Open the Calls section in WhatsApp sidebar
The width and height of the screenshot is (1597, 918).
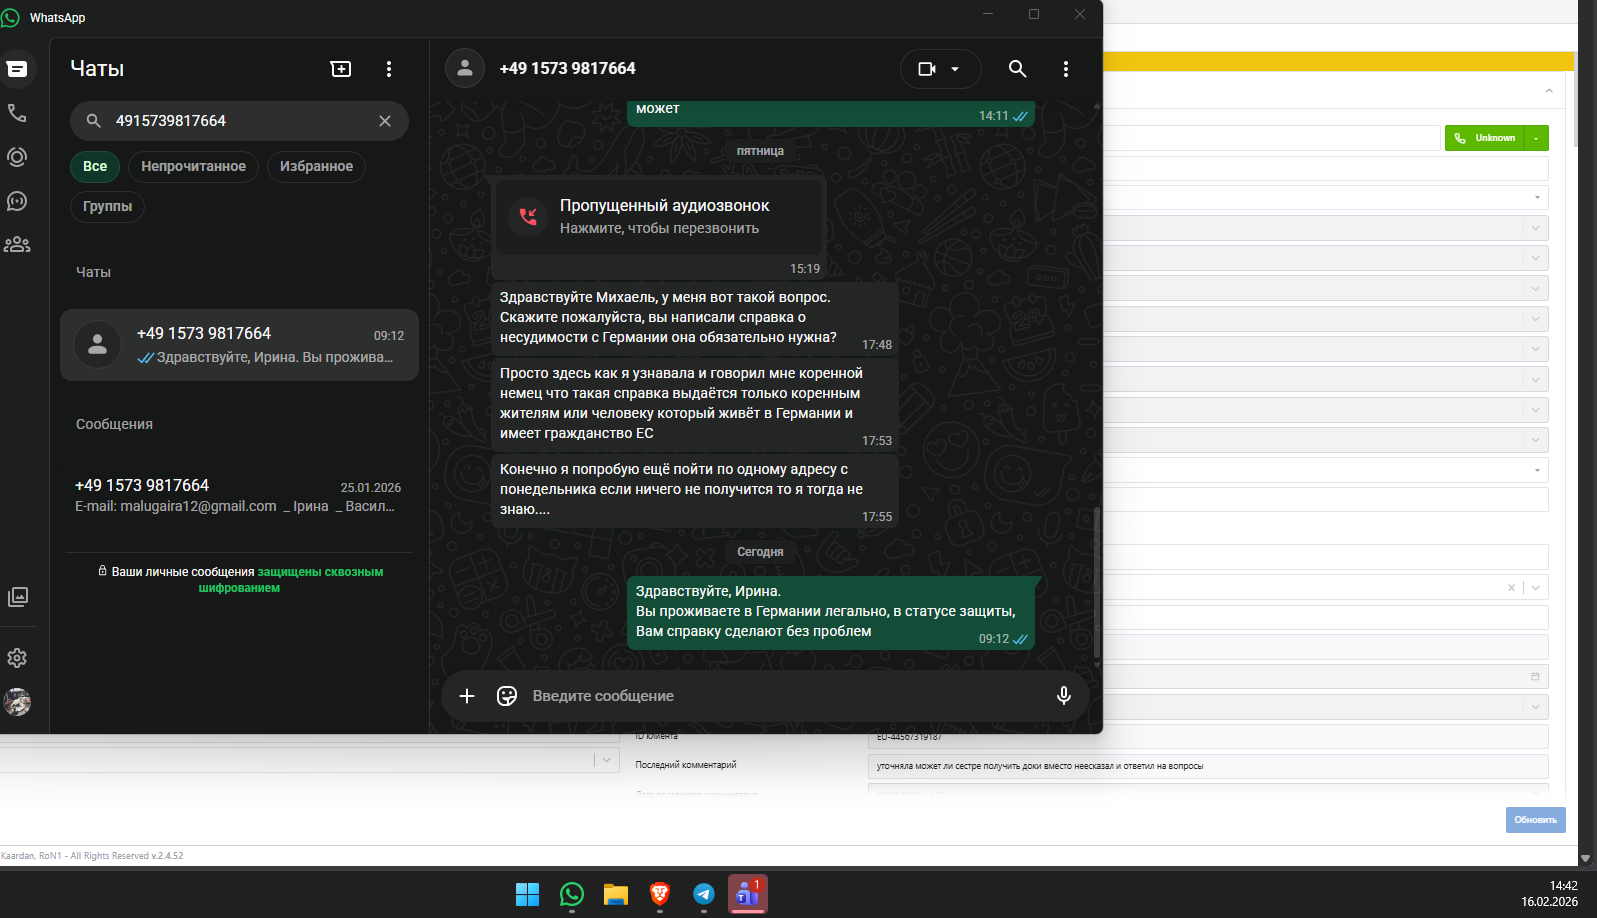(17, 113)
